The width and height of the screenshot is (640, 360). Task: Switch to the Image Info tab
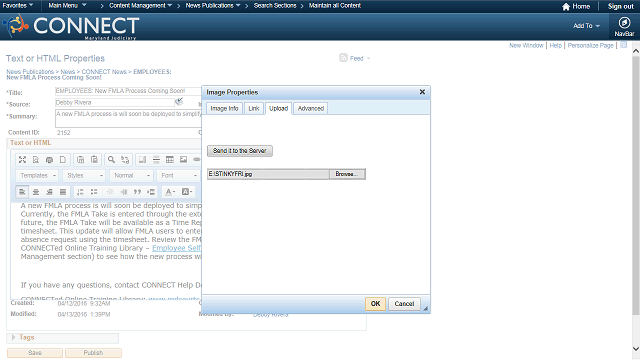coord(224,109)
